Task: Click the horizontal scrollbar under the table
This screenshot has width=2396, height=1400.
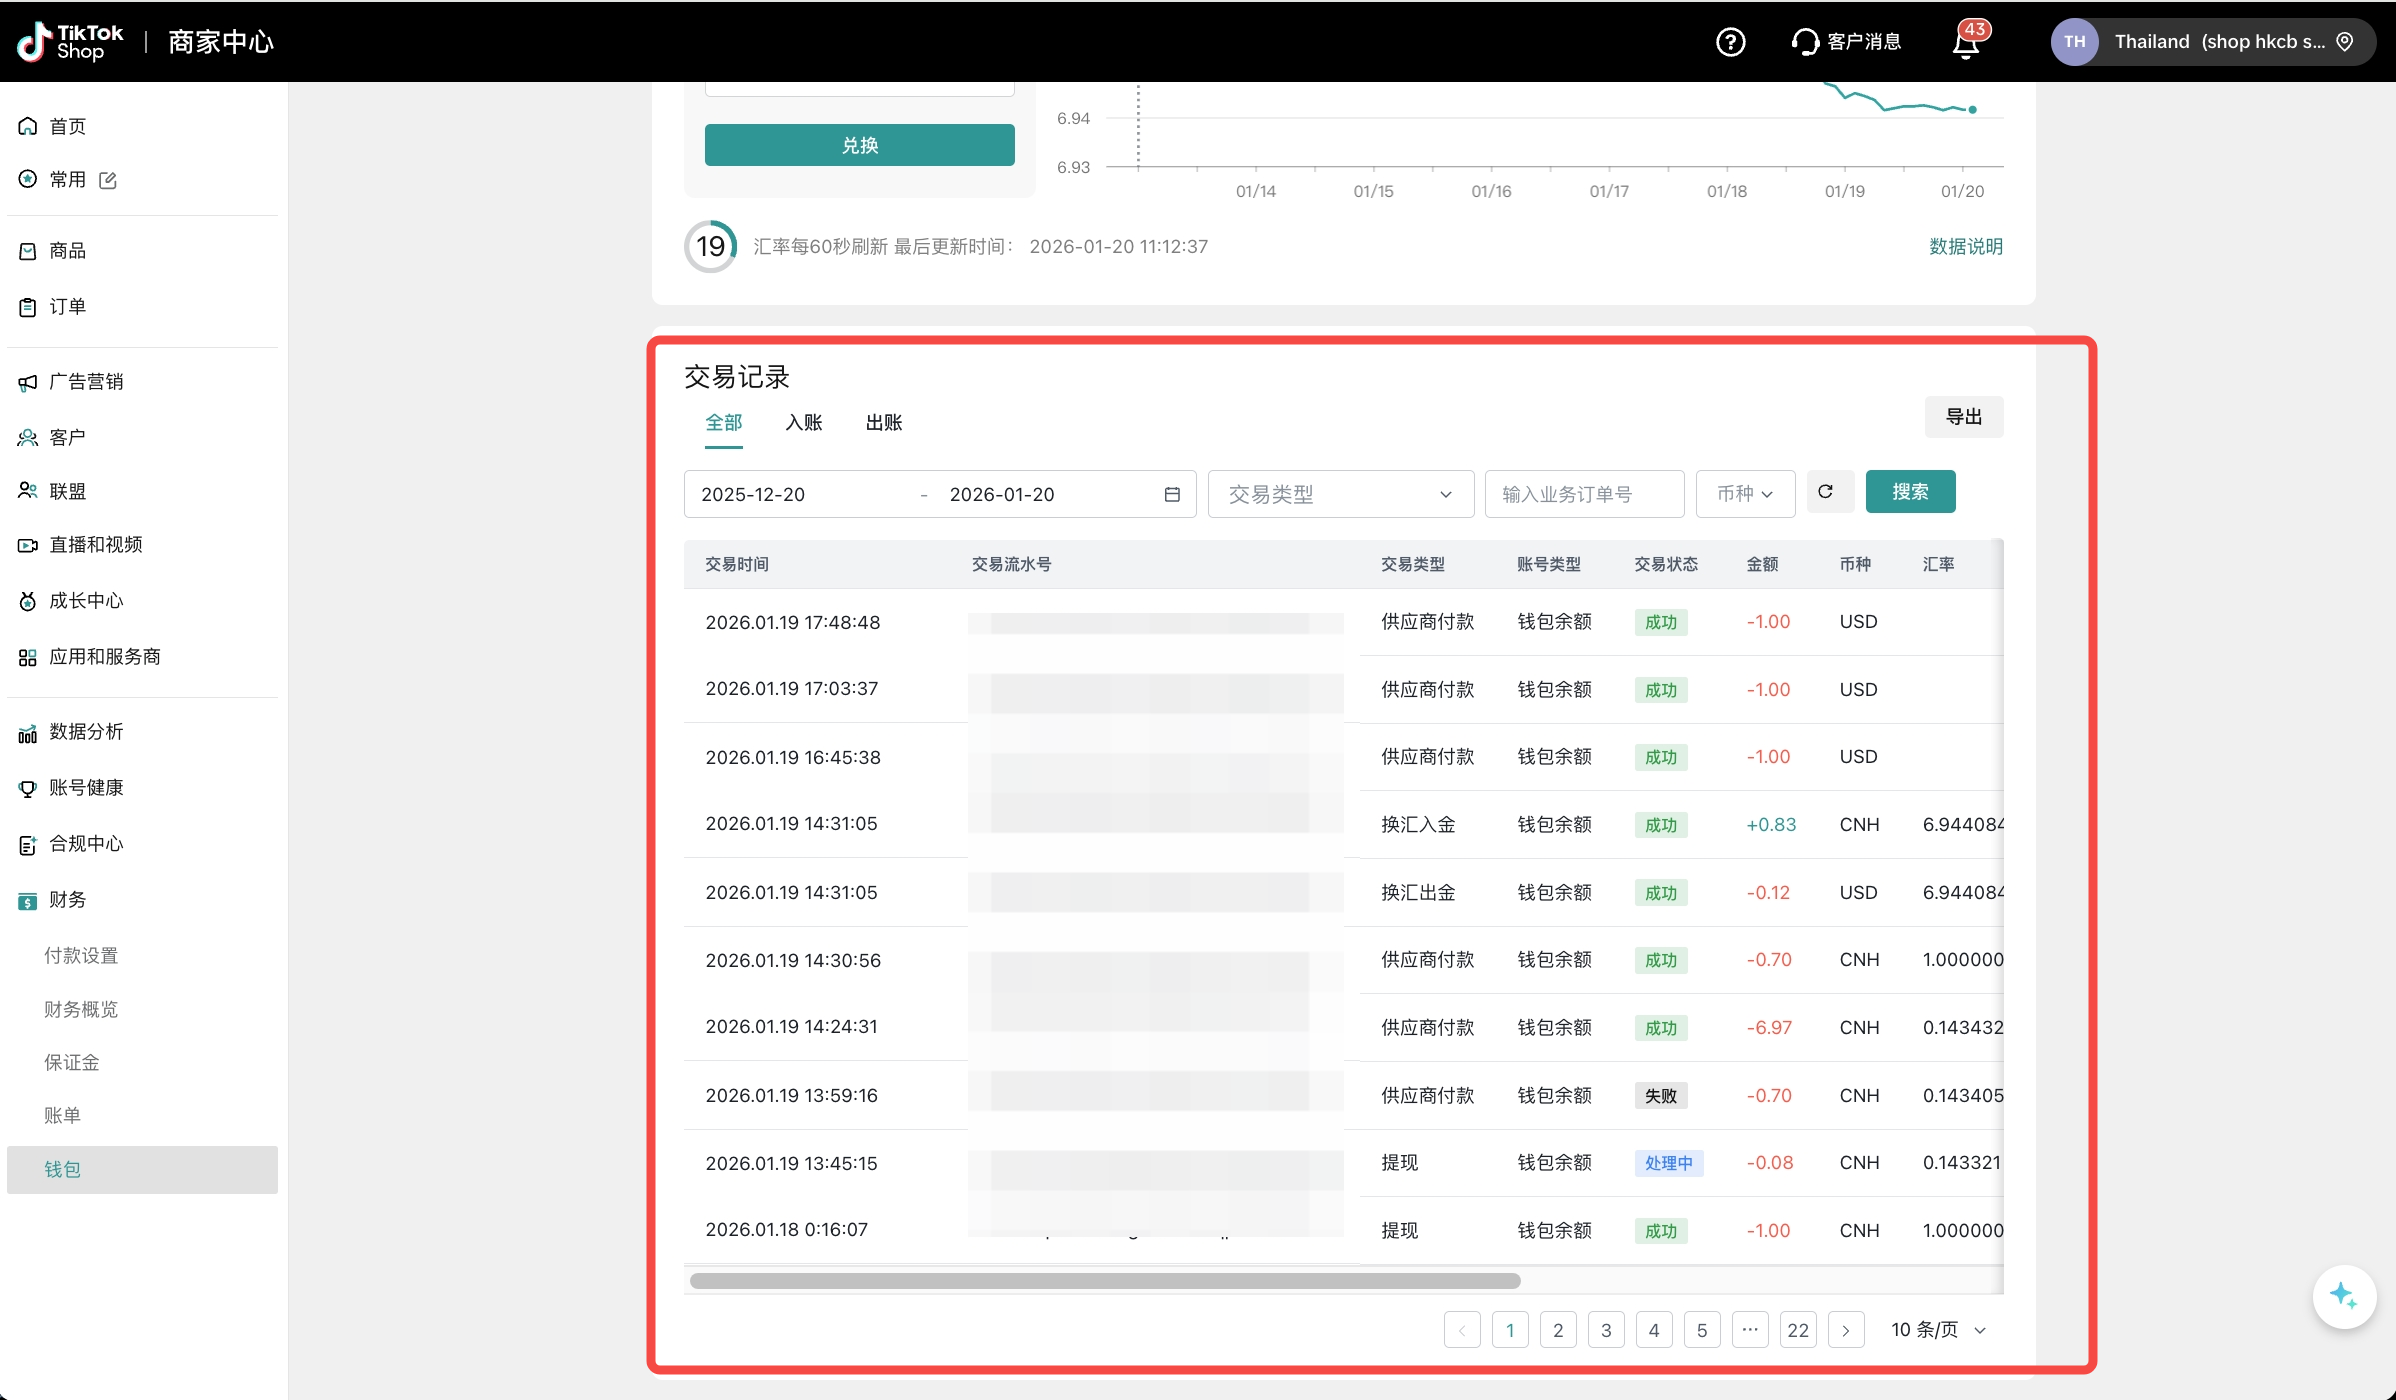Action: click(x=1104, y=1281)
